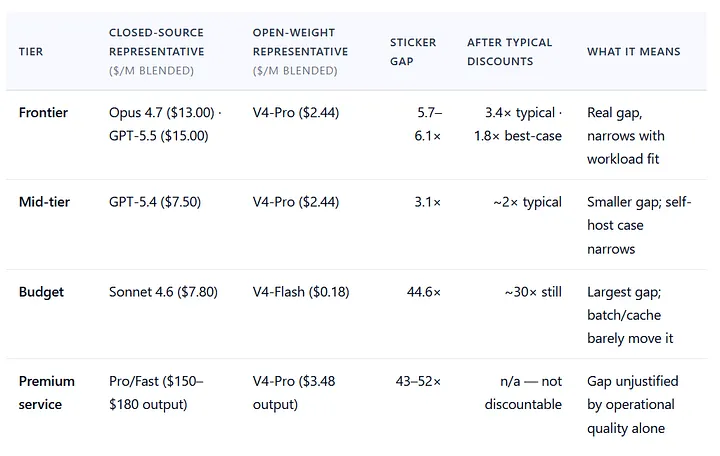Click the 43–52× sticker gap value
The height and width of the screenshot is (456, 720).
pos(418,381)
